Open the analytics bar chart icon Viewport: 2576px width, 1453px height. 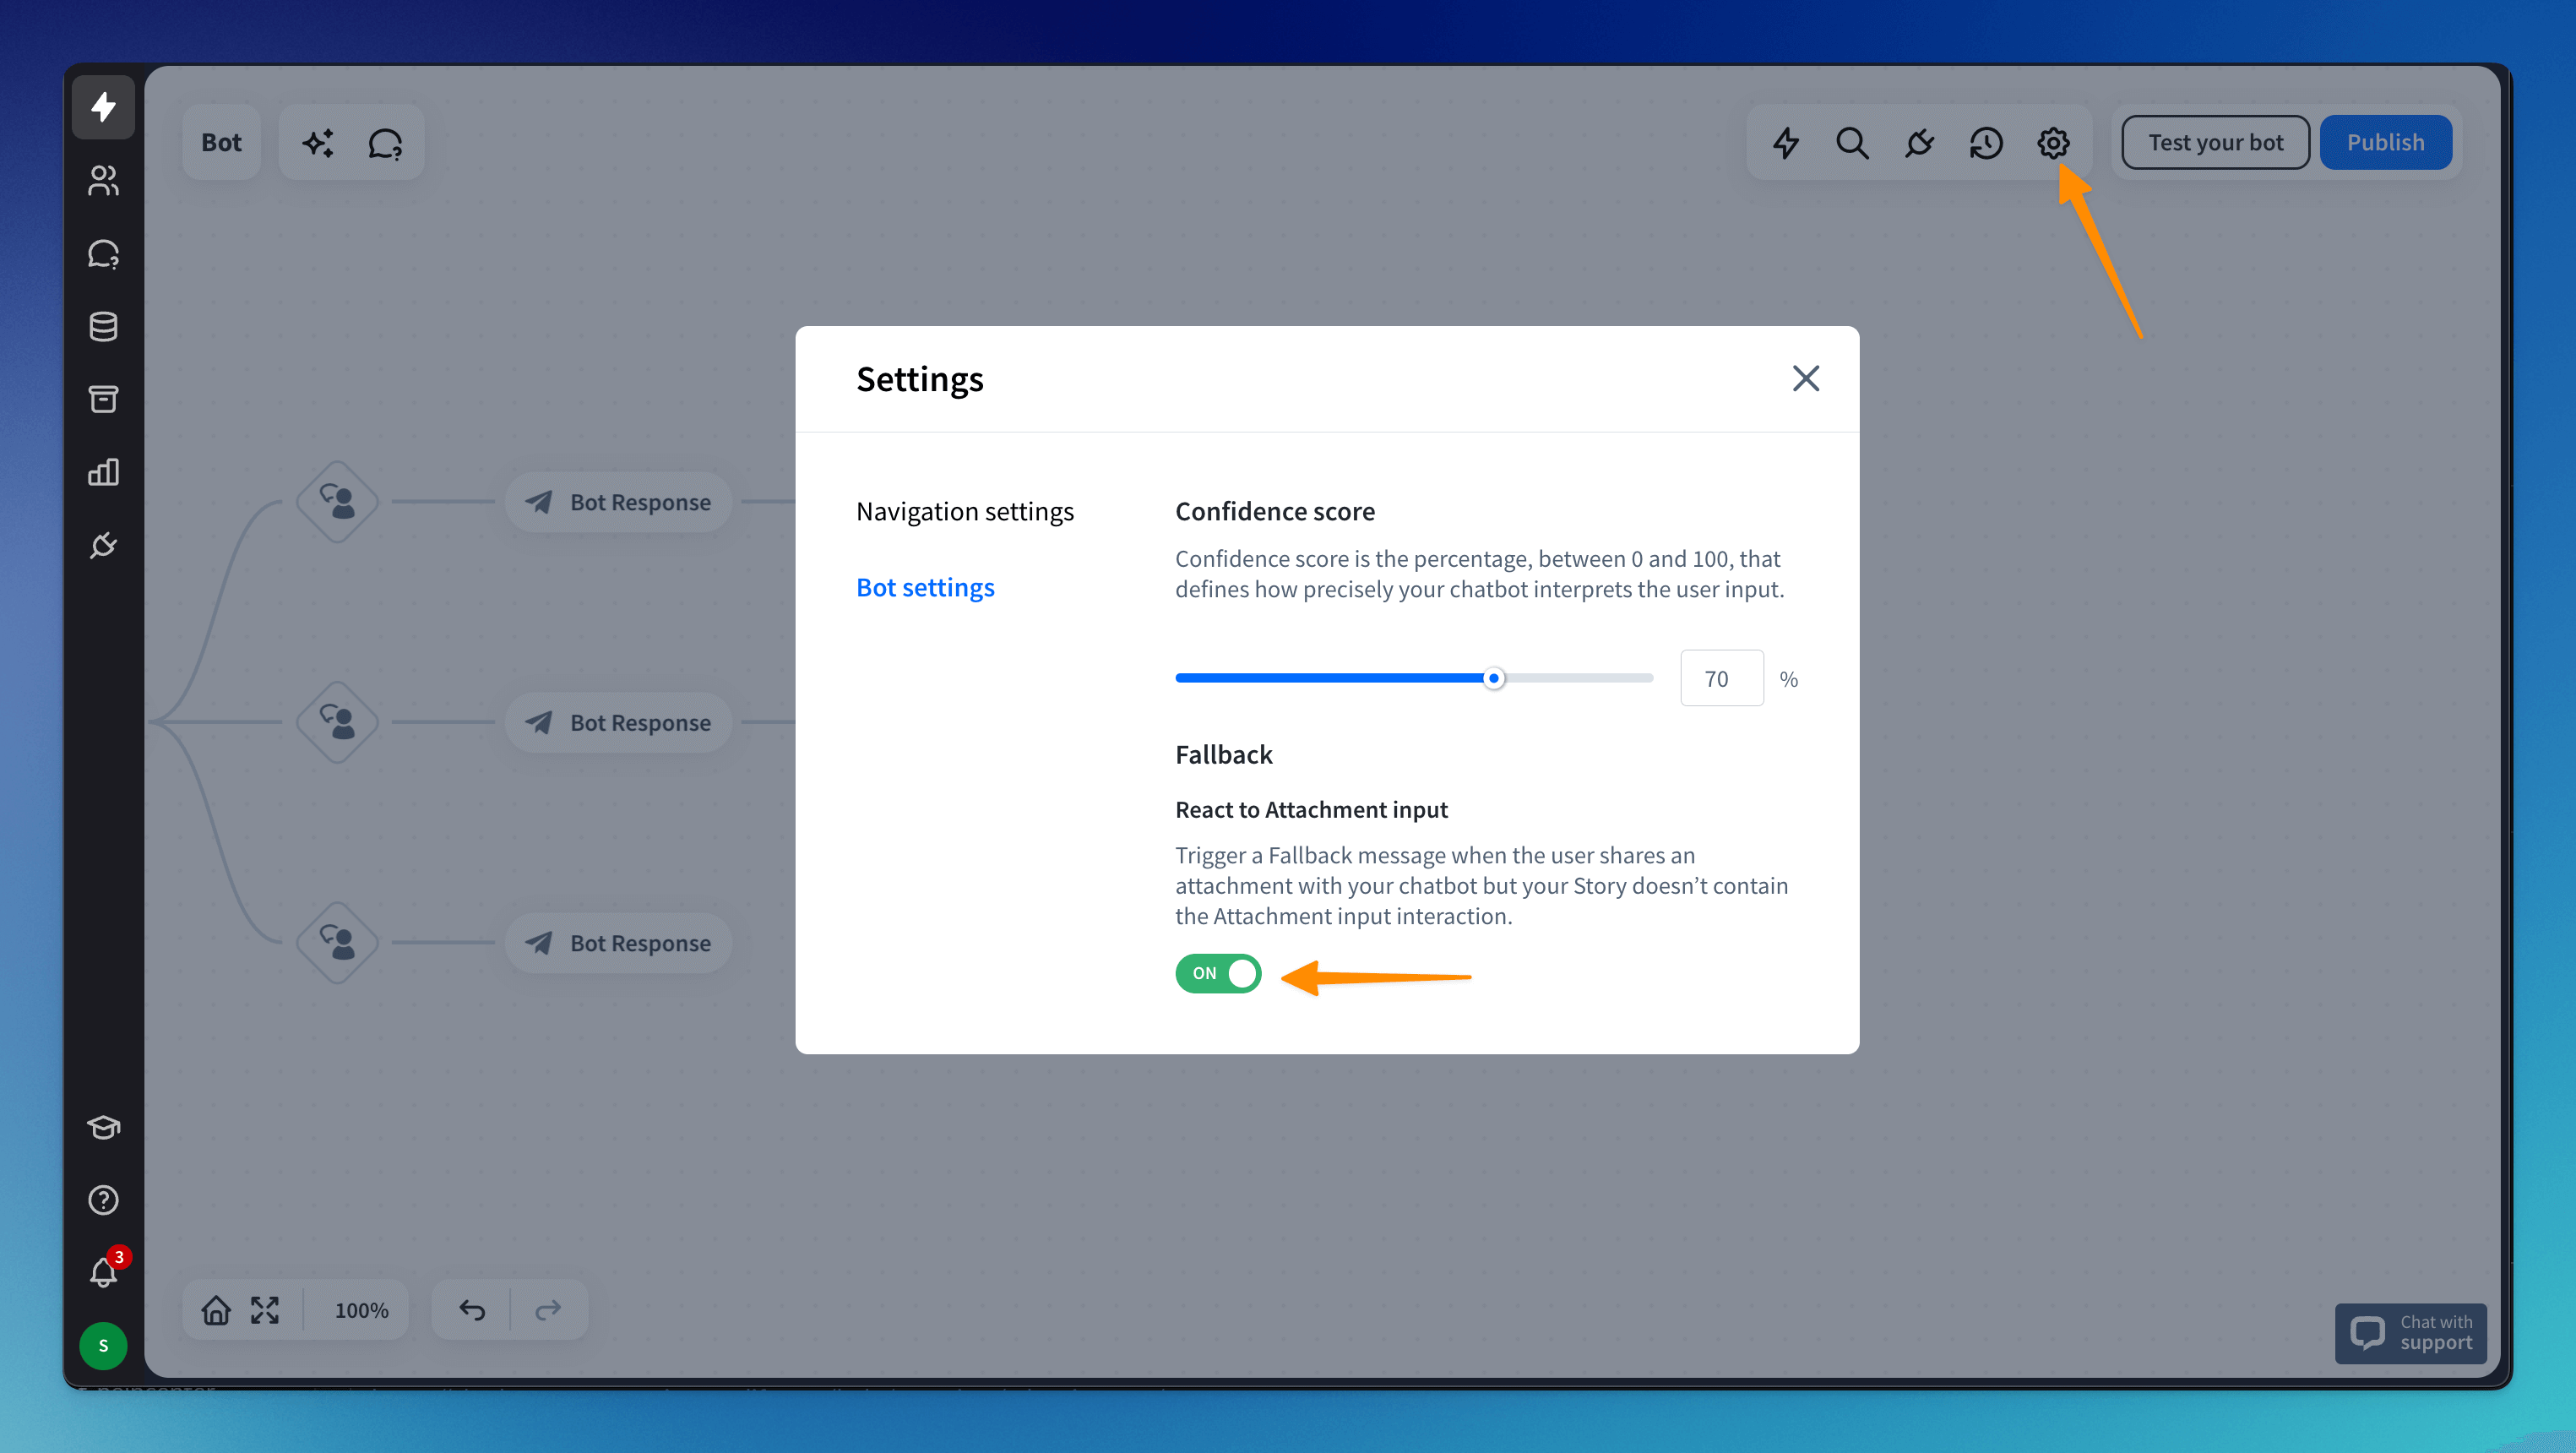pos(103,472)
